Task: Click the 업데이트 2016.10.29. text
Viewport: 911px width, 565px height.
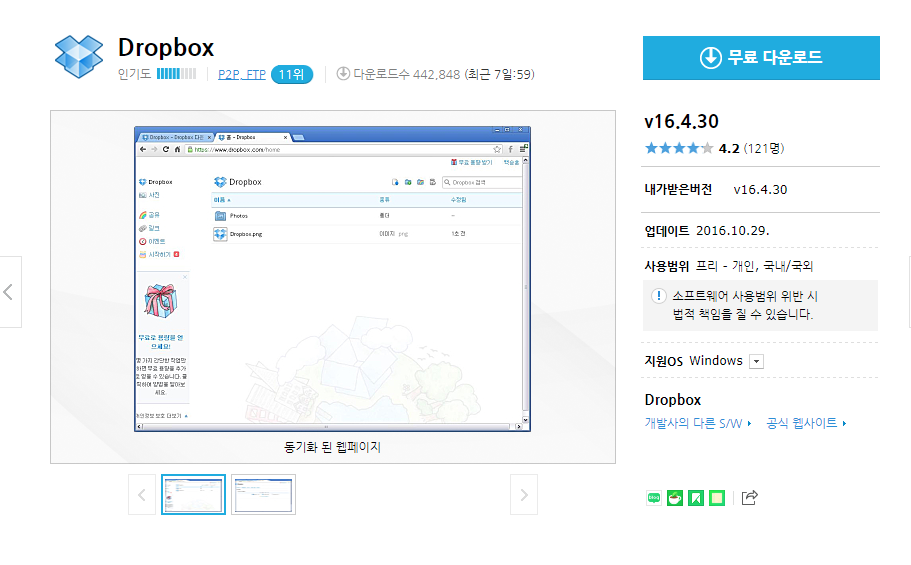Action: pyautogui.click(x=706, y=231)
